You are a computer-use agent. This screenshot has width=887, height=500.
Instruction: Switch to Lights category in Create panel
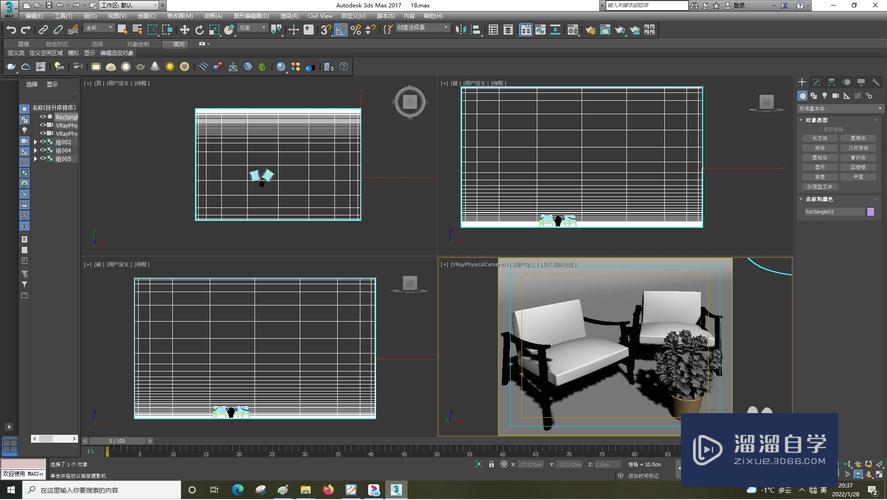tap(827, 96)
